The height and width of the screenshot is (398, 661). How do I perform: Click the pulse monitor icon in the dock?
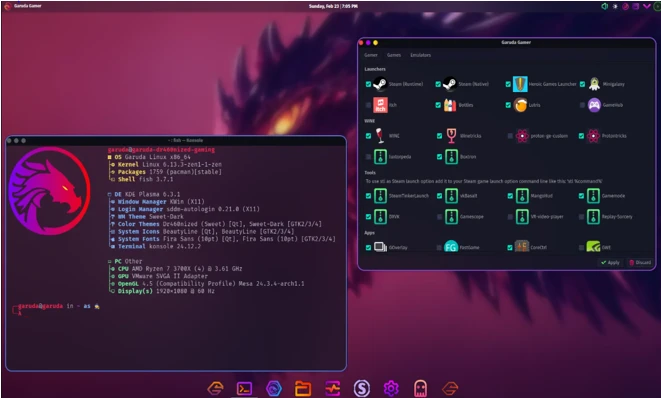(333, 388)
